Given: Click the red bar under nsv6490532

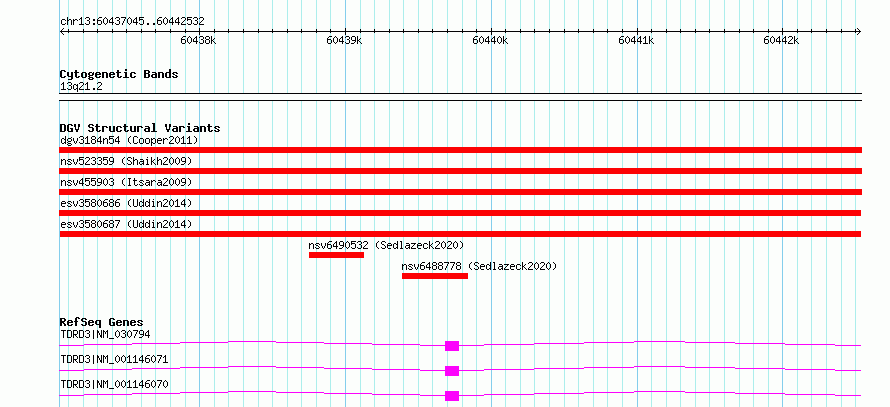Looking at the screenshot, I should click(337, 255).
